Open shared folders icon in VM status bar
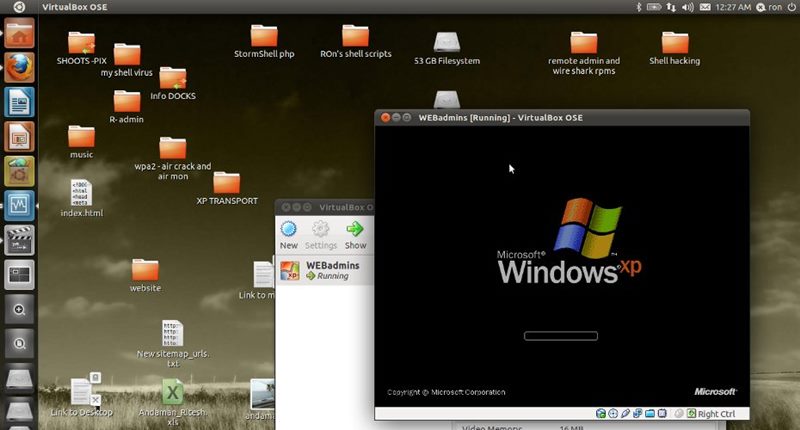The image size is (800, 430). (649, 414)
